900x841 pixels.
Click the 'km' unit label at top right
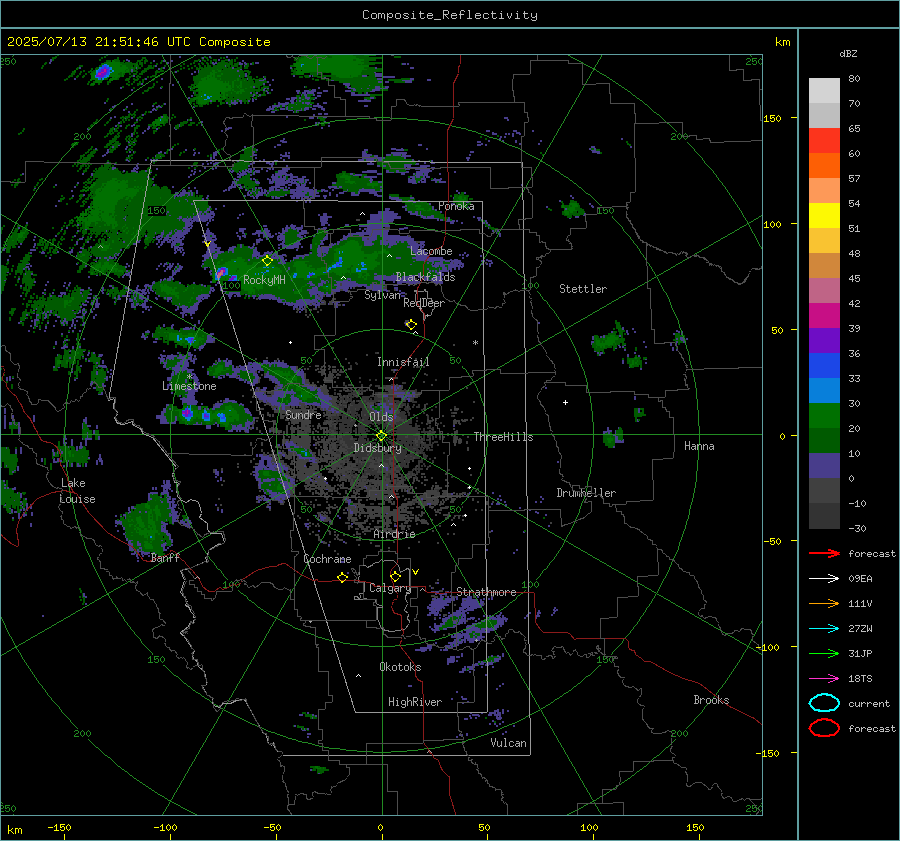tap(782, 42)
